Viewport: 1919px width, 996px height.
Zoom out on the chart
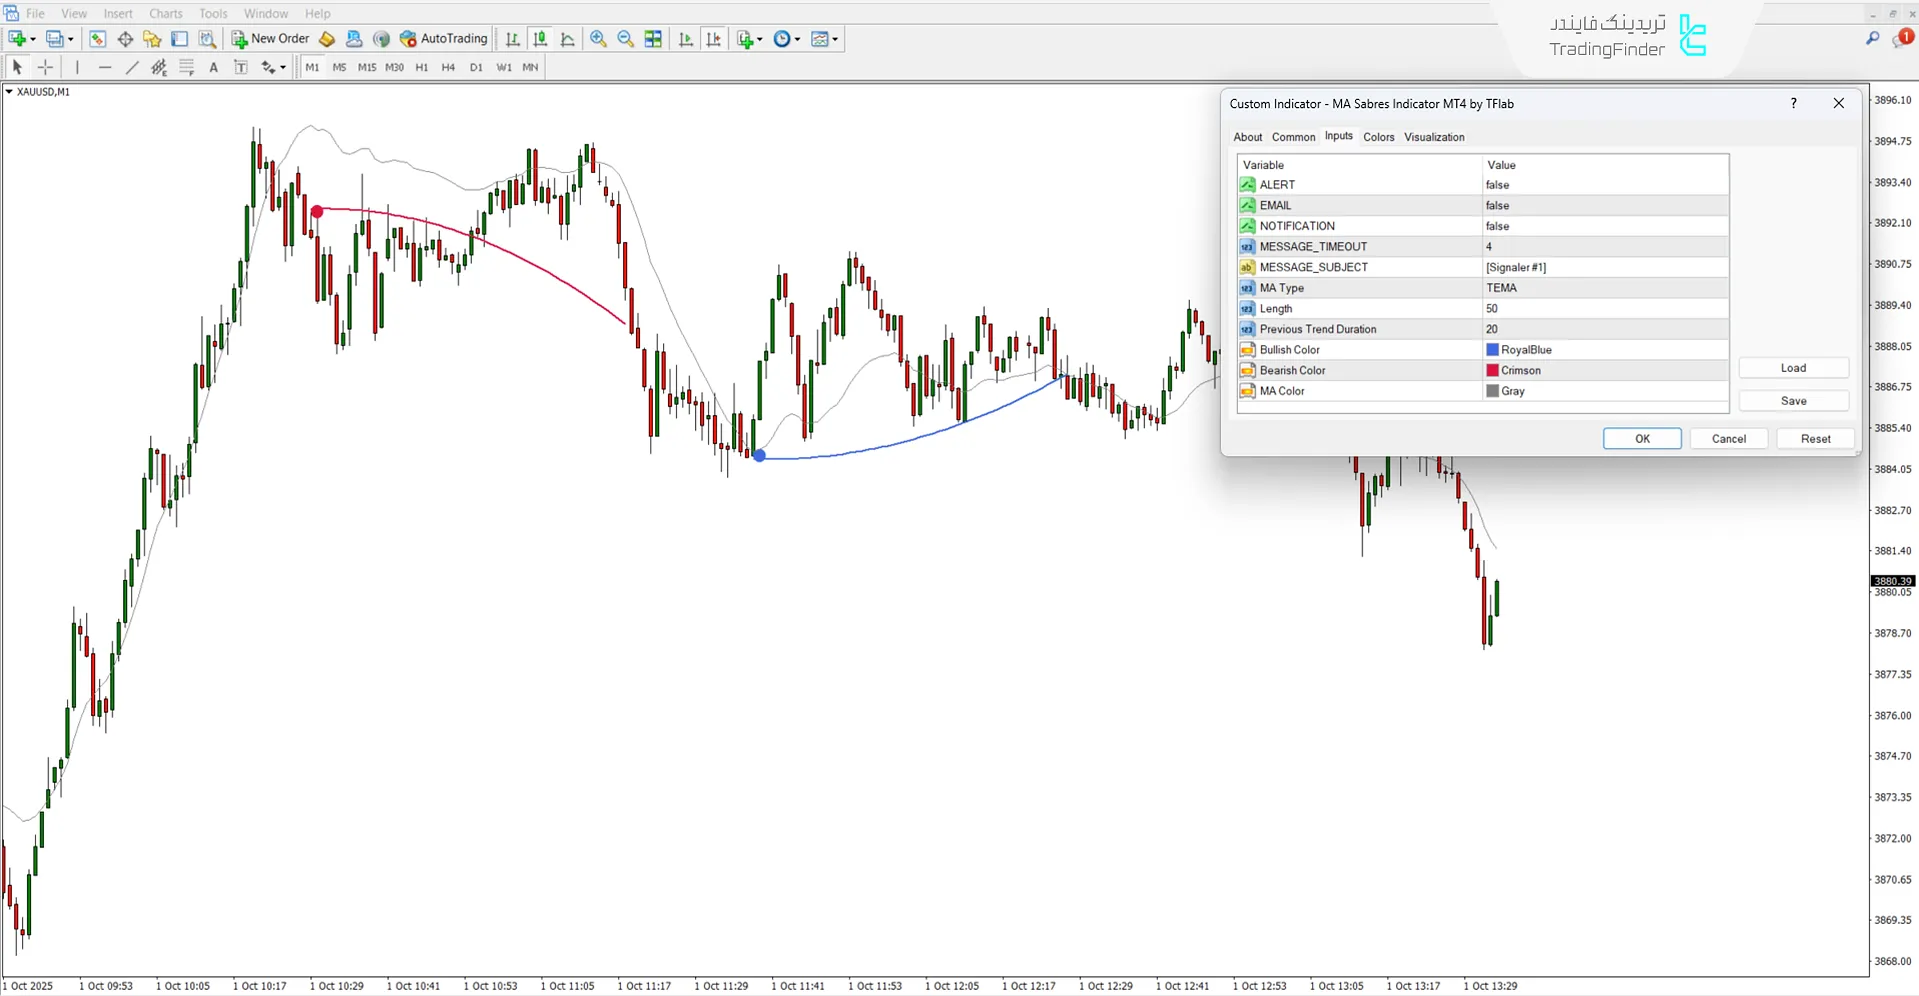[x=625, y=39]
